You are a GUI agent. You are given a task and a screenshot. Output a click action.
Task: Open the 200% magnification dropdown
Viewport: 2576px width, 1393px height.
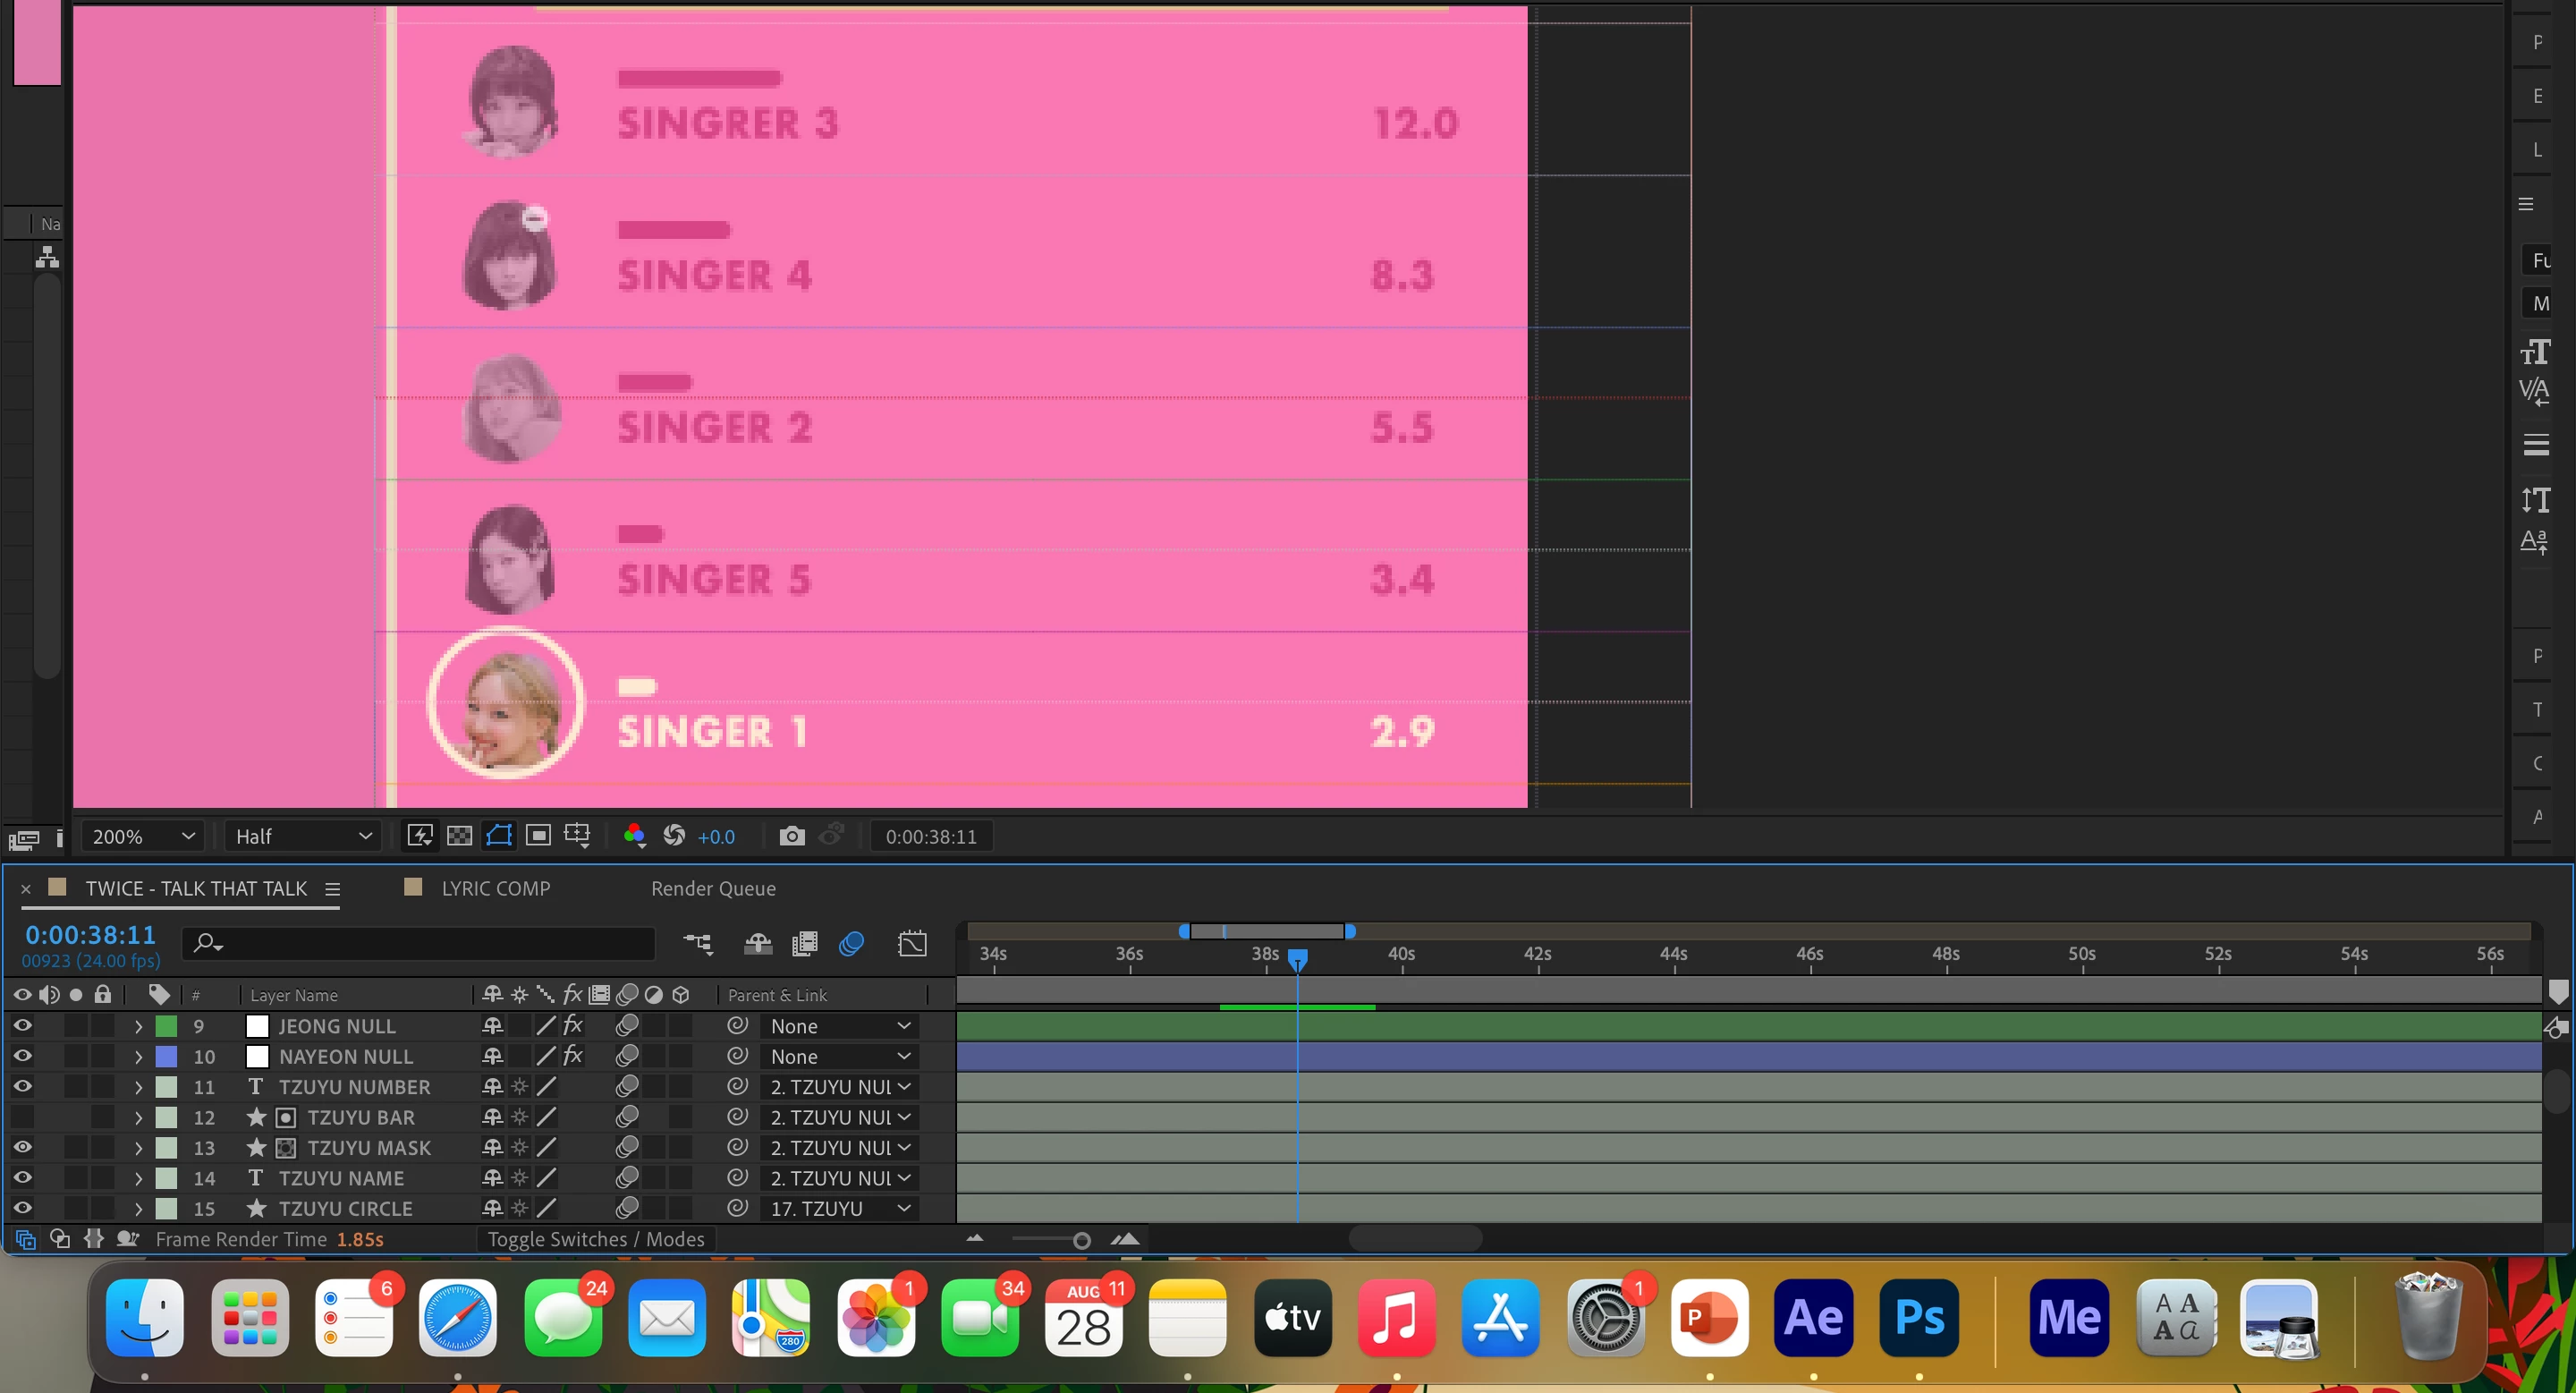tap(142, 836)
